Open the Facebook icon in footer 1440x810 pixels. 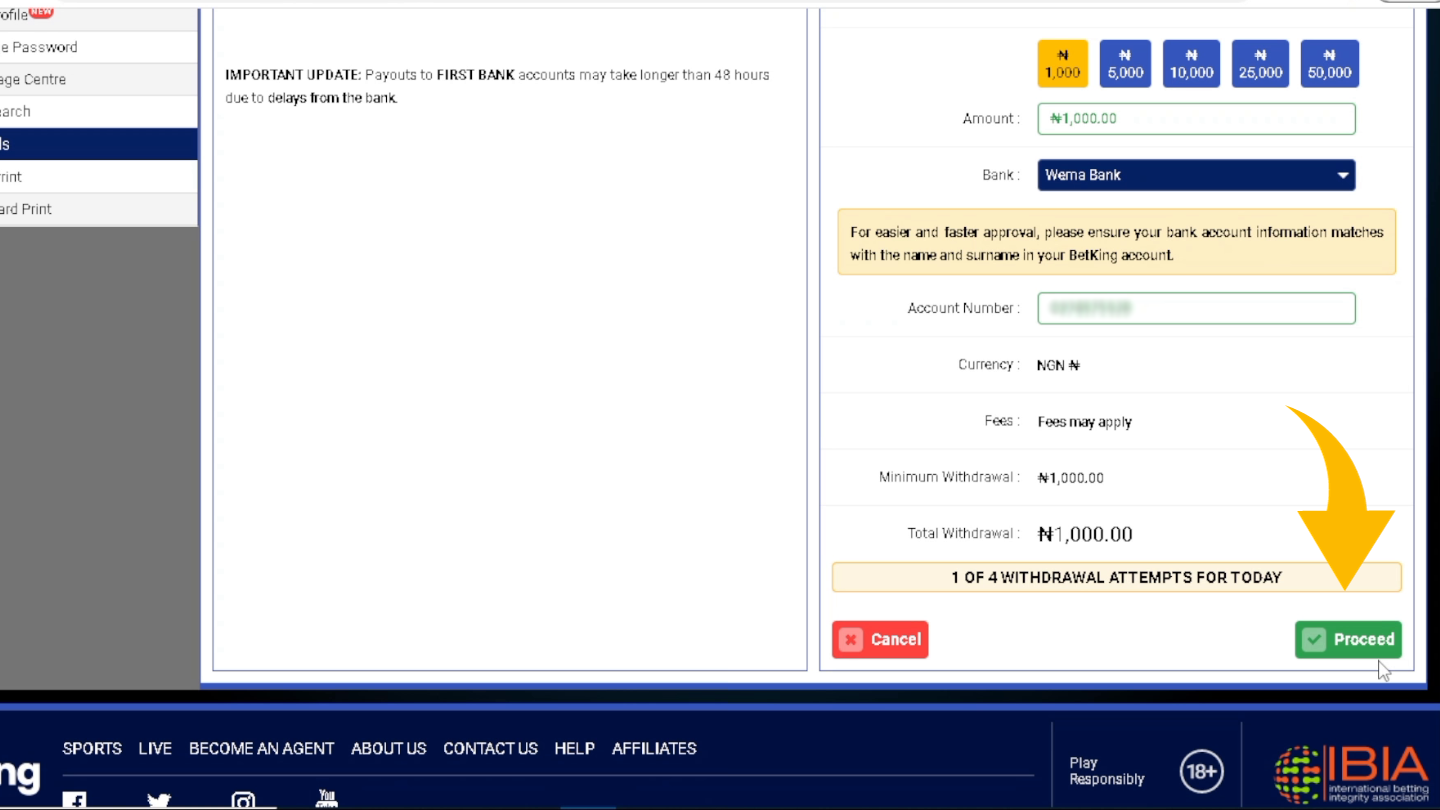pos(74,800)
